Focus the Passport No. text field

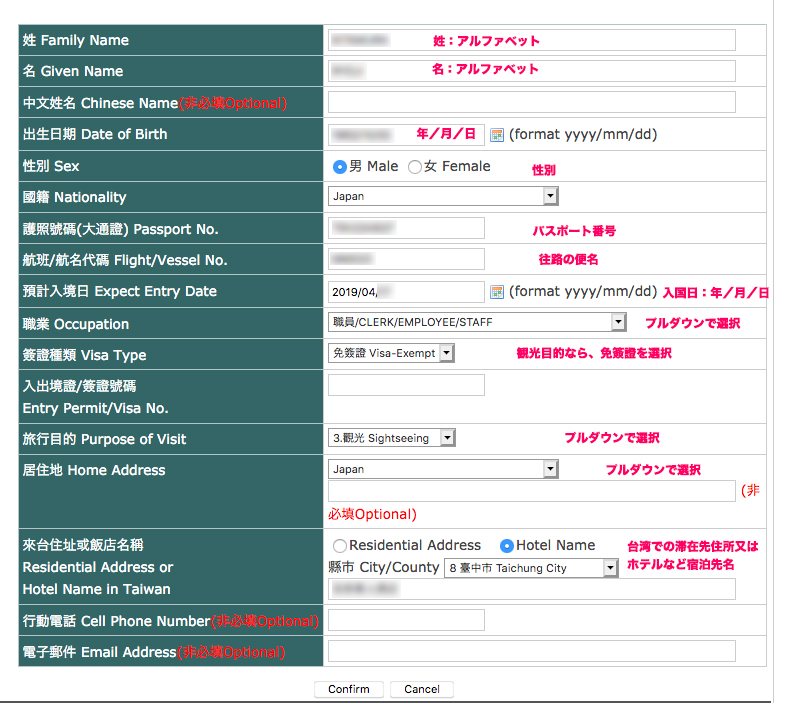pyautogui.click(x=406, y=228)
